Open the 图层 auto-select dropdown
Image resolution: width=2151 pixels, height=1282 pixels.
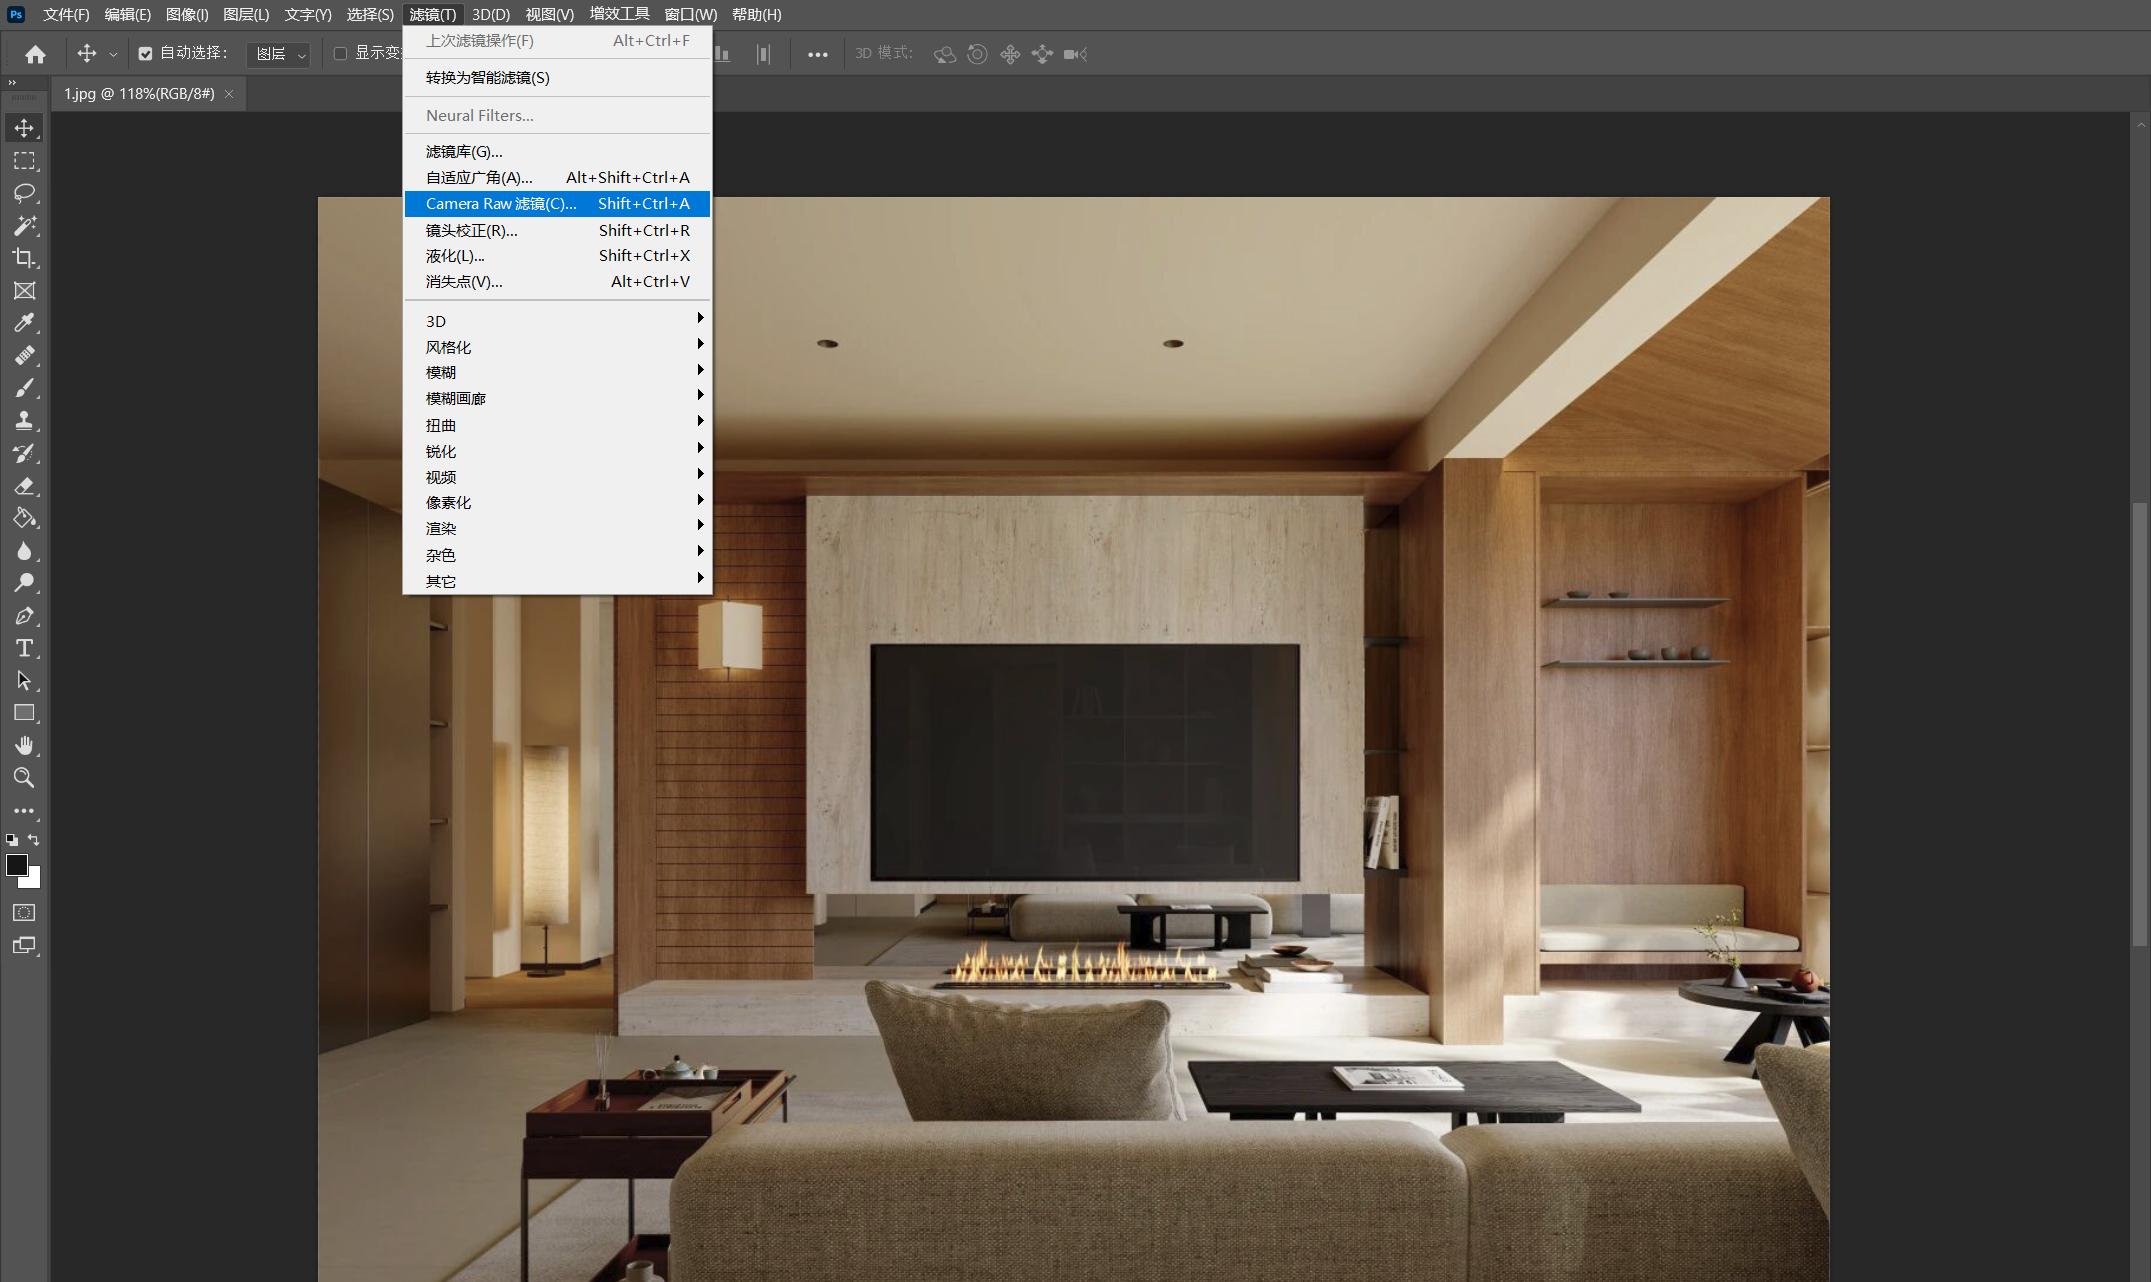click(x=278, y=54)
